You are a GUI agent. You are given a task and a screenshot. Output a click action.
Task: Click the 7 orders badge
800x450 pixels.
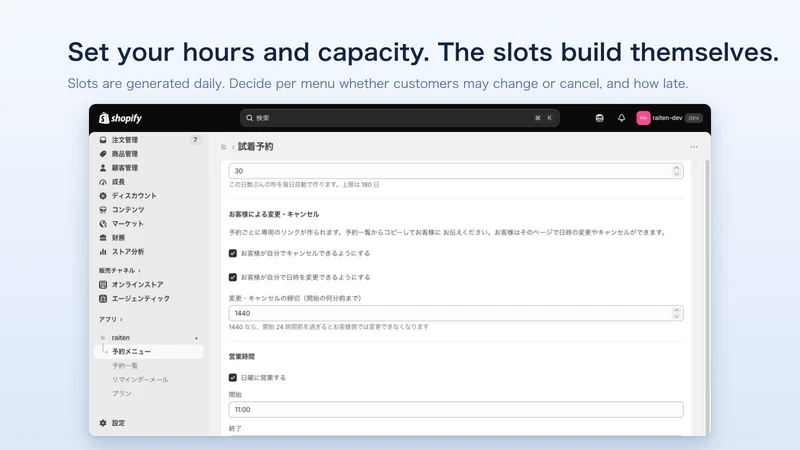[x=195, y=140]
